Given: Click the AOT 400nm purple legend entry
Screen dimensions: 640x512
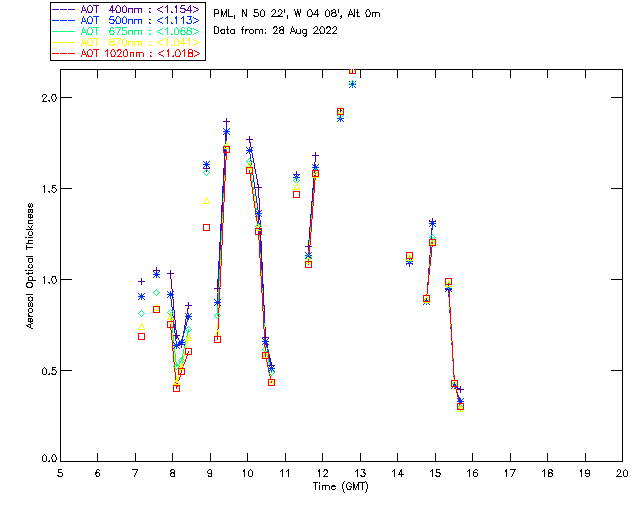Looking at the screenshot, I should pos(127,9).
